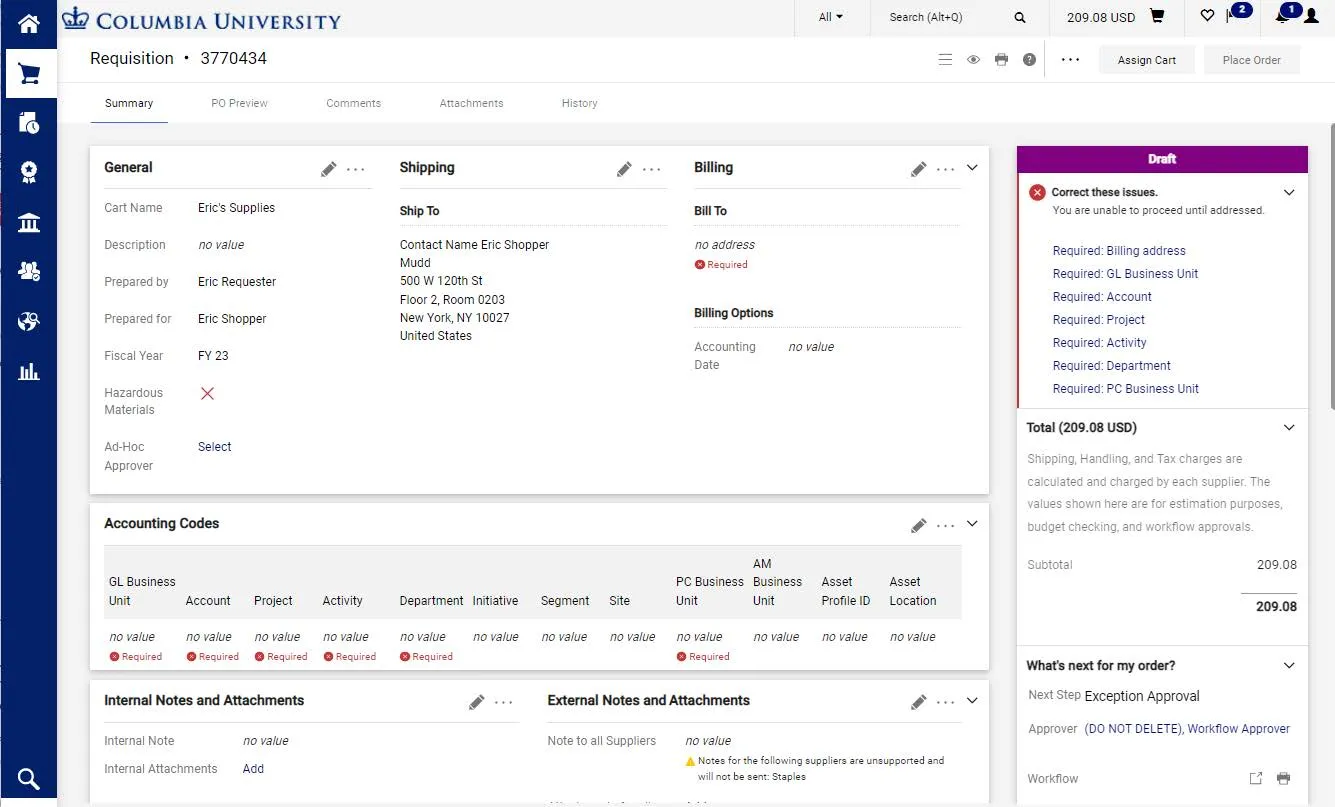Select an Ad-Hoc Approver link
The height and width of the screenshot is (807, 1335).
click(x=215, y=447)
